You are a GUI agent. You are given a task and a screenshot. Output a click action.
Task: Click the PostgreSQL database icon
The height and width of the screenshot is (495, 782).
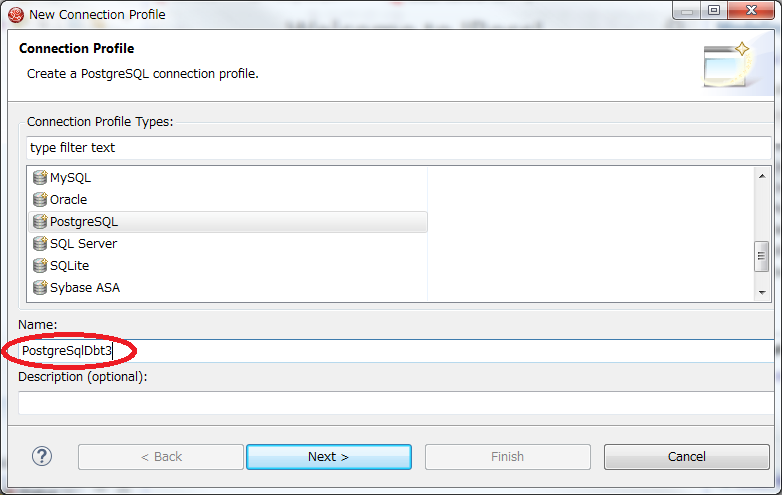pos(40,221)
